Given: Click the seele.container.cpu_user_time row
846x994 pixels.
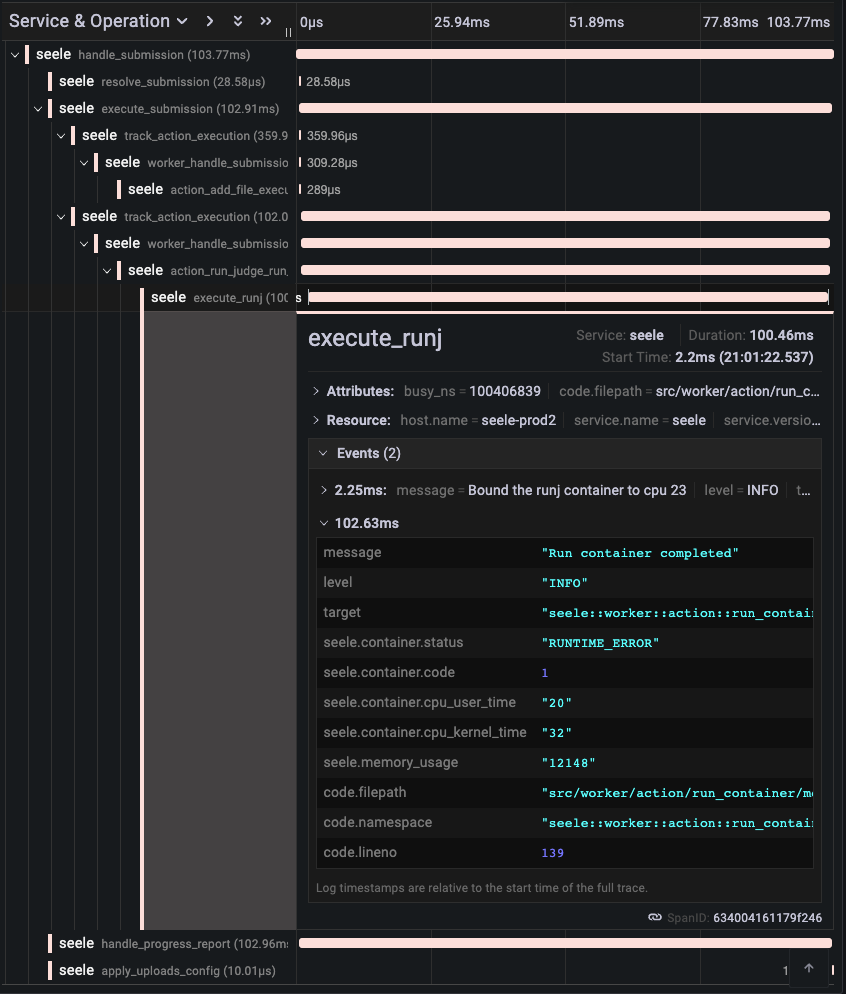Looking at the screenshot, I should click(565, 702).
